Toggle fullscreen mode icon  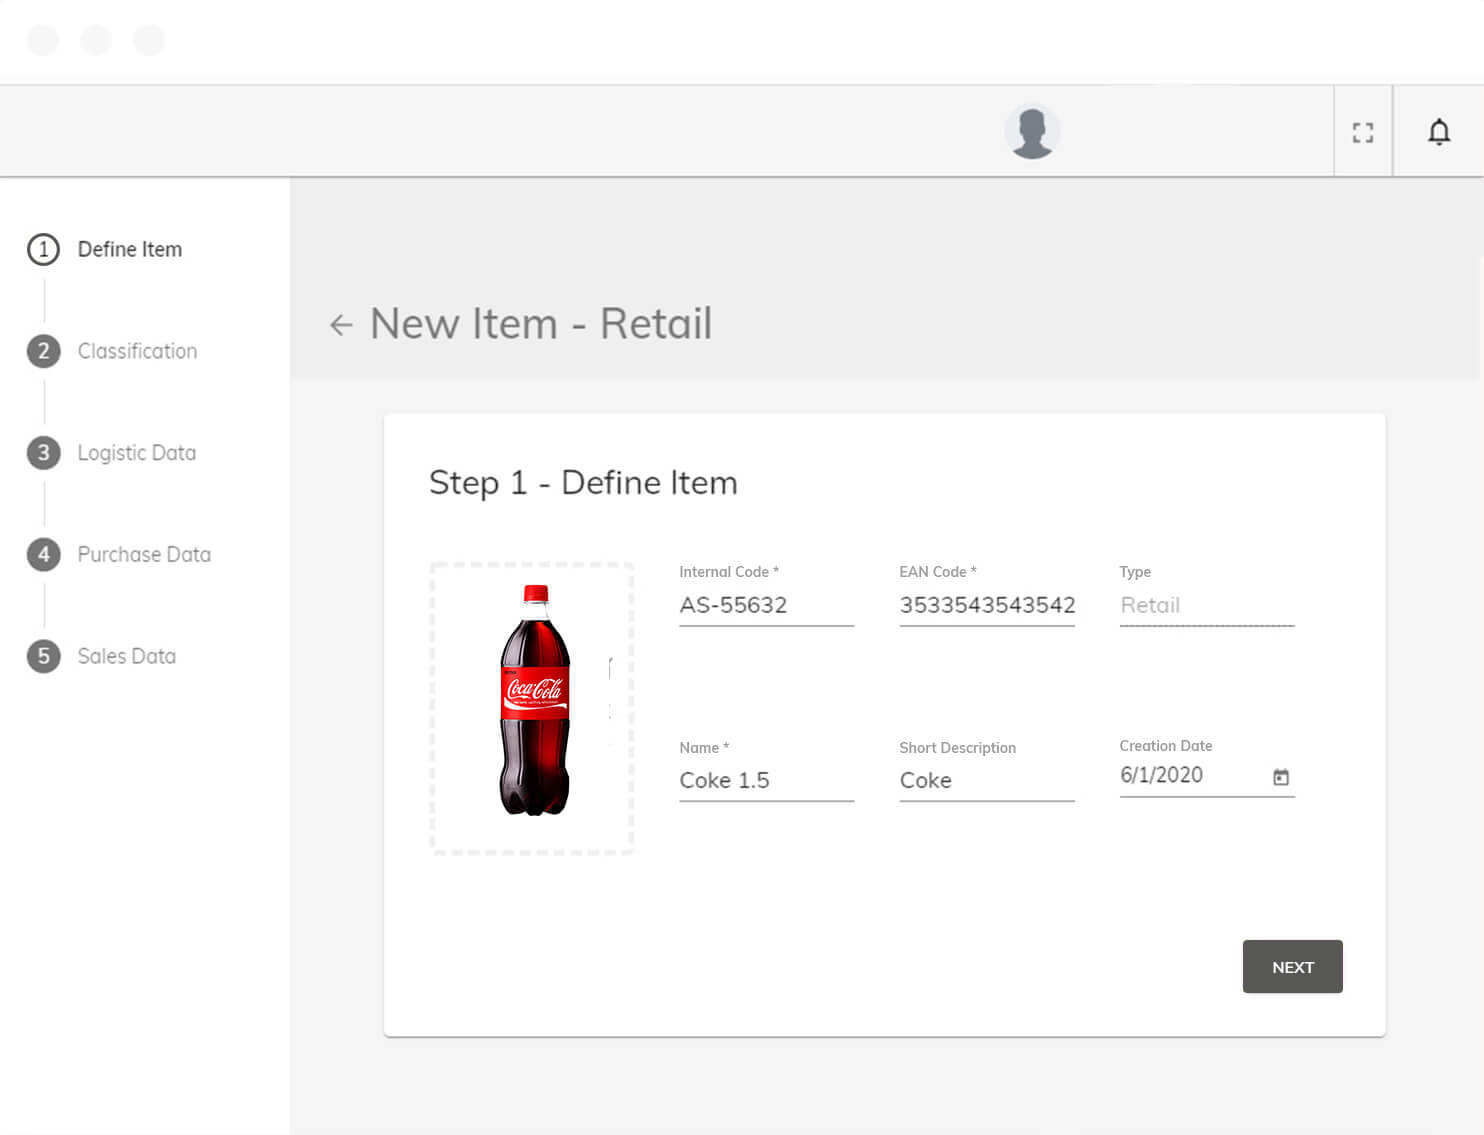point(1363,132)
